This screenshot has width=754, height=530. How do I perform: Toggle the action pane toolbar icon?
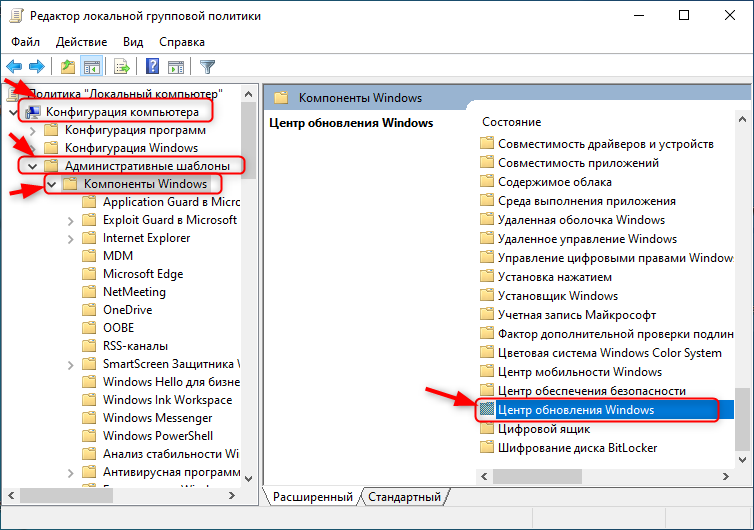point(176,66)
